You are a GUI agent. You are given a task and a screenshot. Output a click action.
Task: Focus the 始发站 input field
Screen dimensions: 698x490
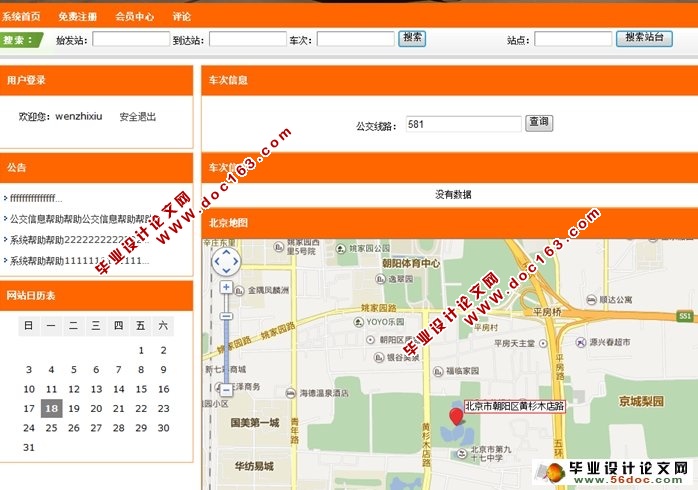(131, 39)
